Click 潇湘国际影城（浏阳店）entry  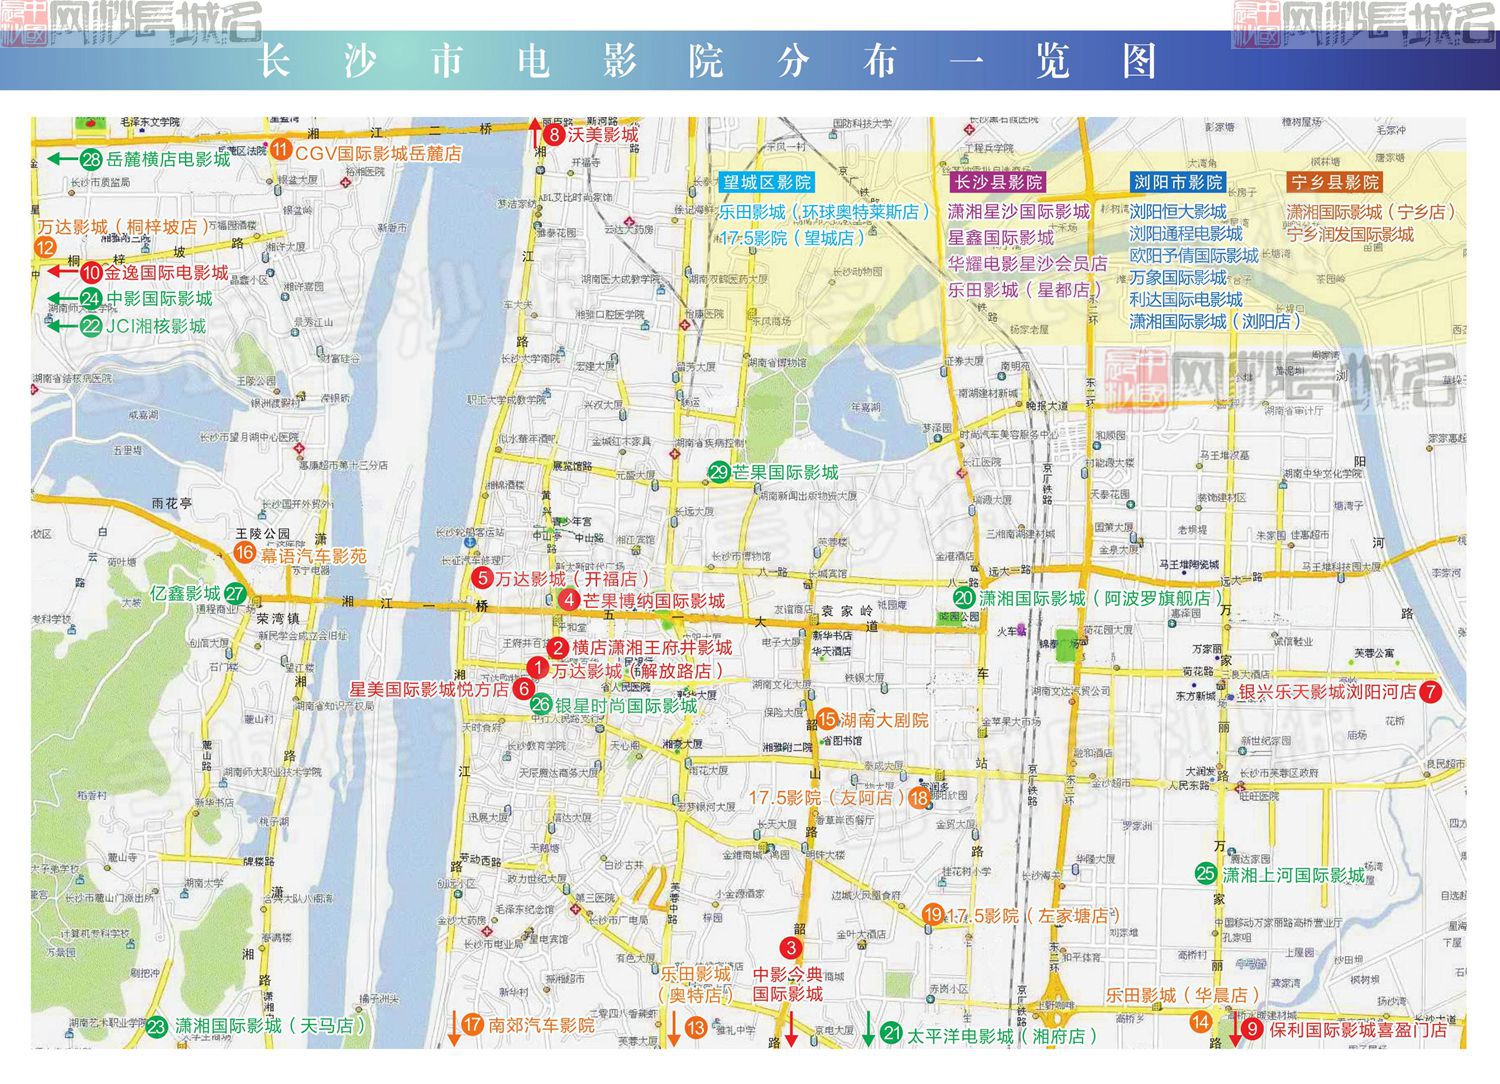click(x=1216, y=321)
